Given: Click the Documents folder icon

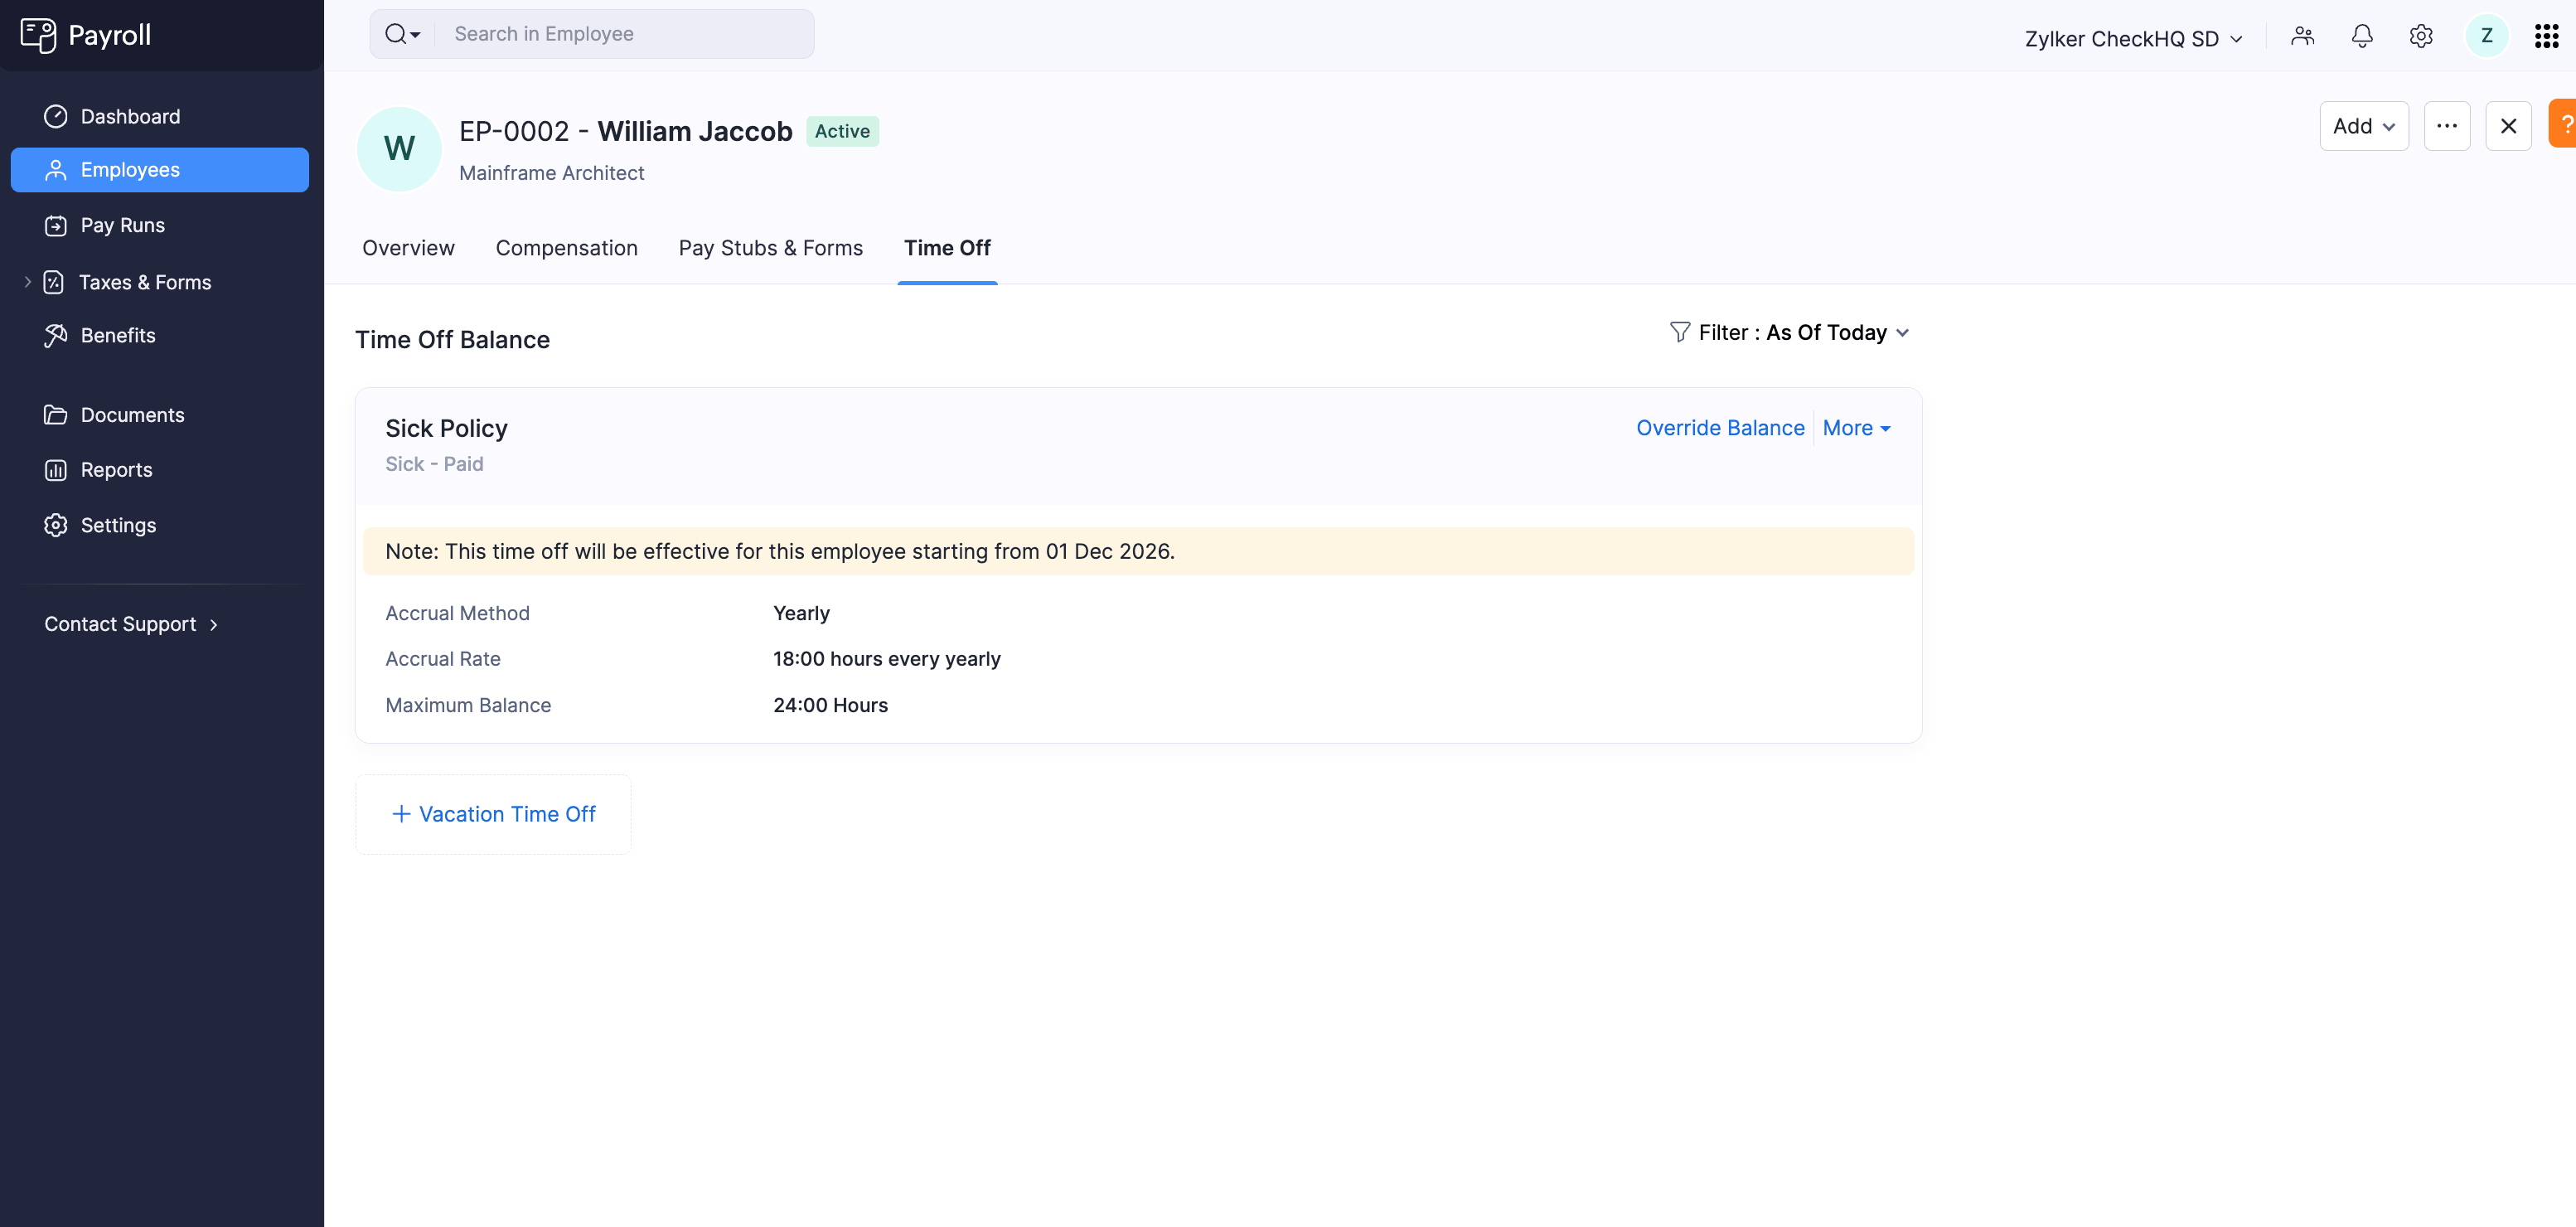Looking at the screenshot, I should coord(55,415).
